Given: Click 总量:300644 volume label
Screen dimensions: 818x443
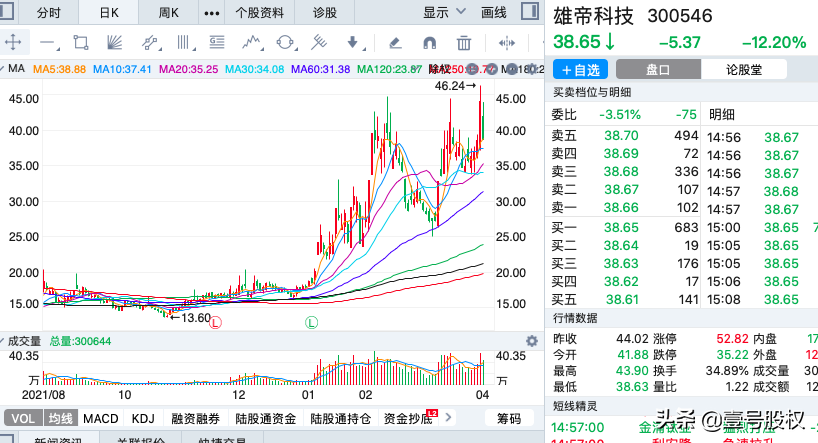Looking at the screenshot, I should 80,341.
